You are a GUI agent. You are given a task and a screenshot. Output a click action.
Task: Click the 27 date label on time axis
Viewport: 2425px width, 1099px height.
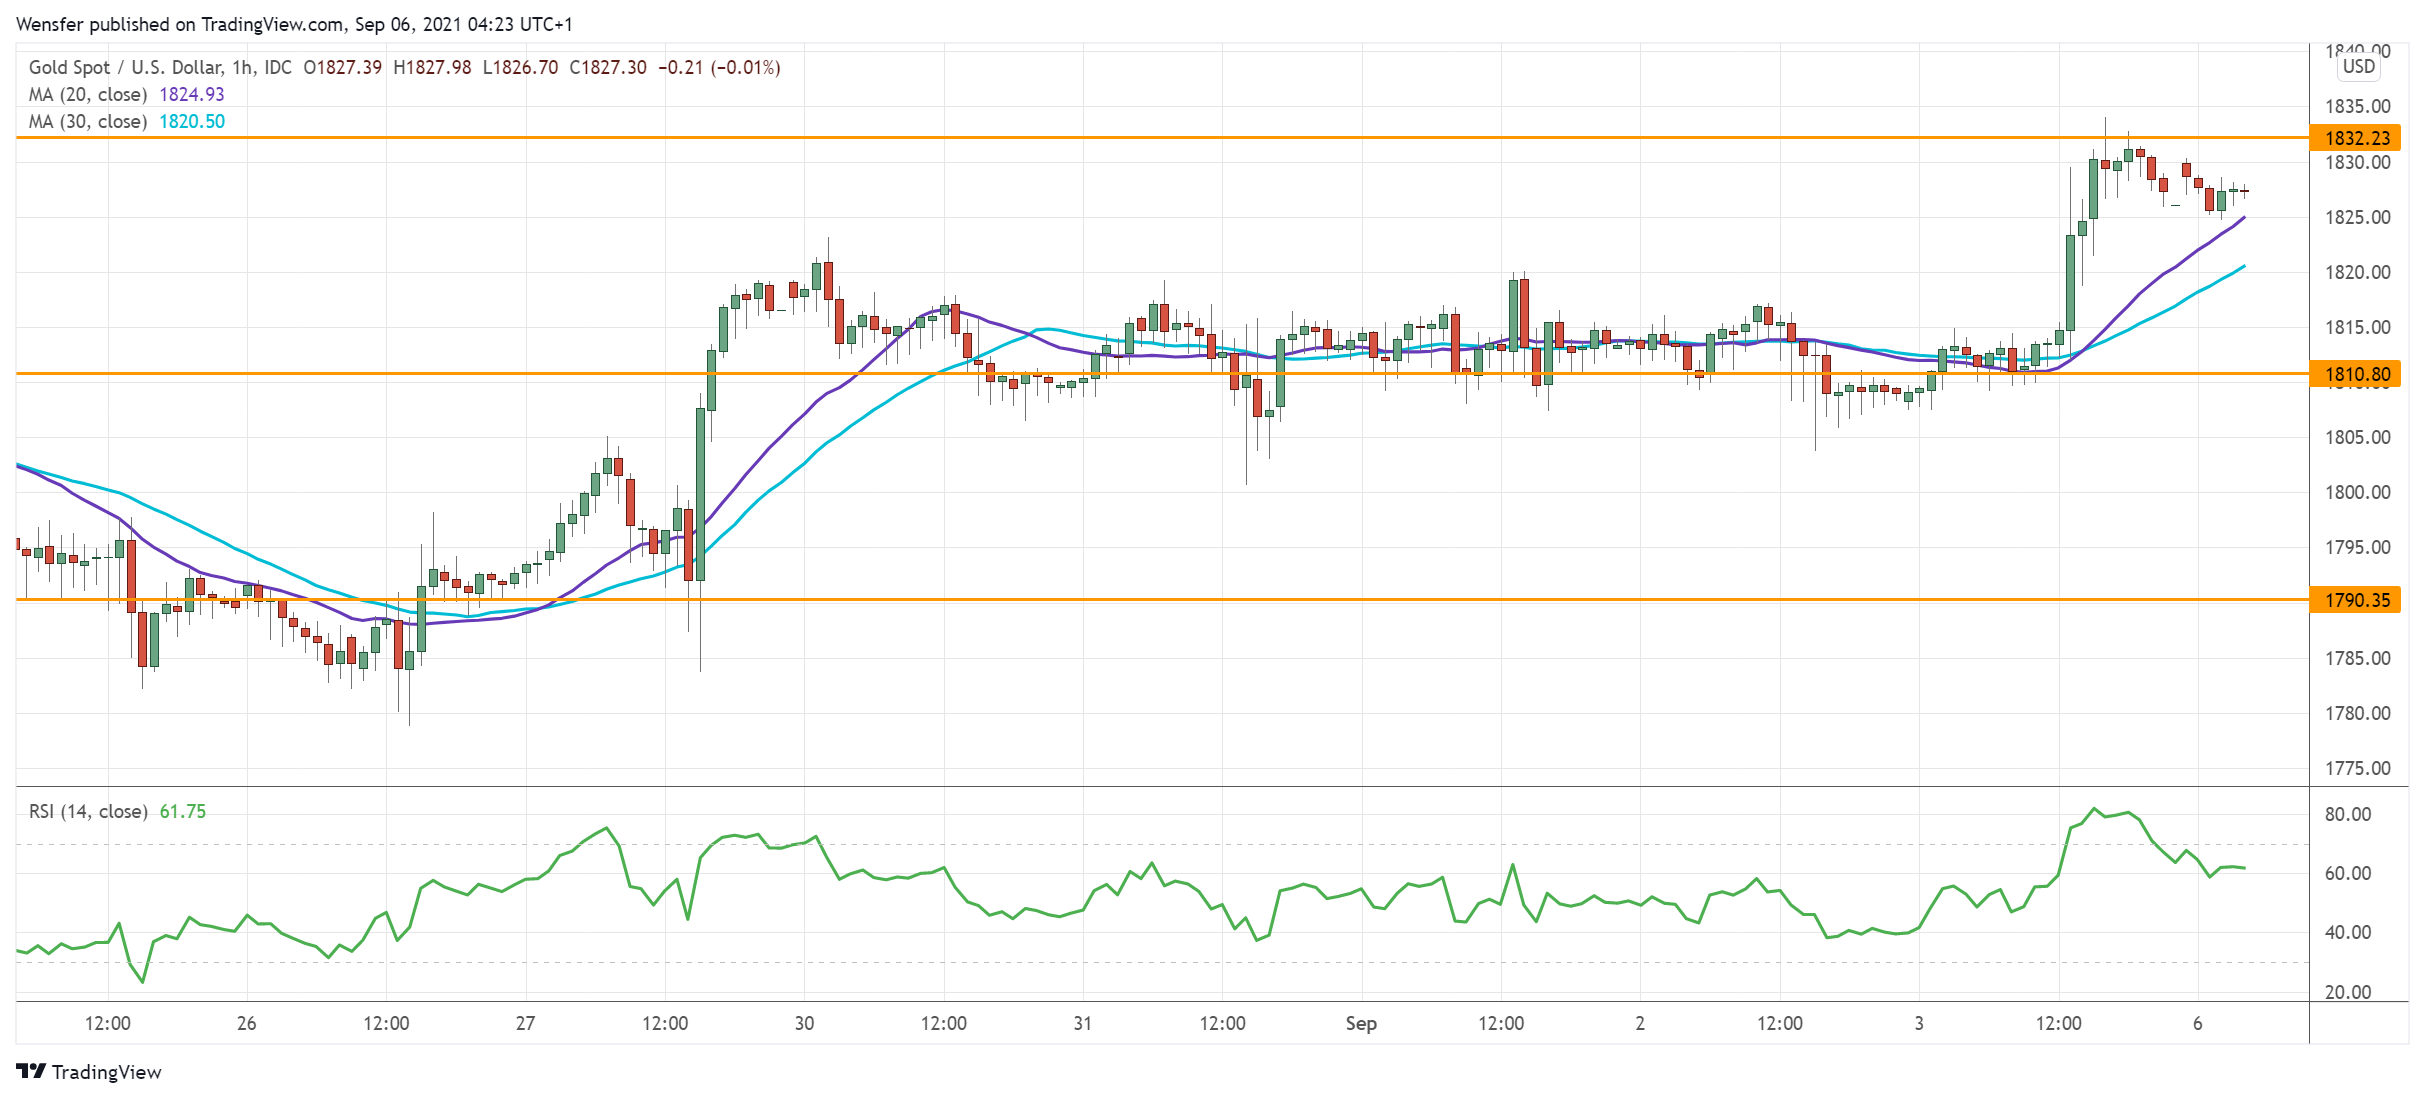525,1023
